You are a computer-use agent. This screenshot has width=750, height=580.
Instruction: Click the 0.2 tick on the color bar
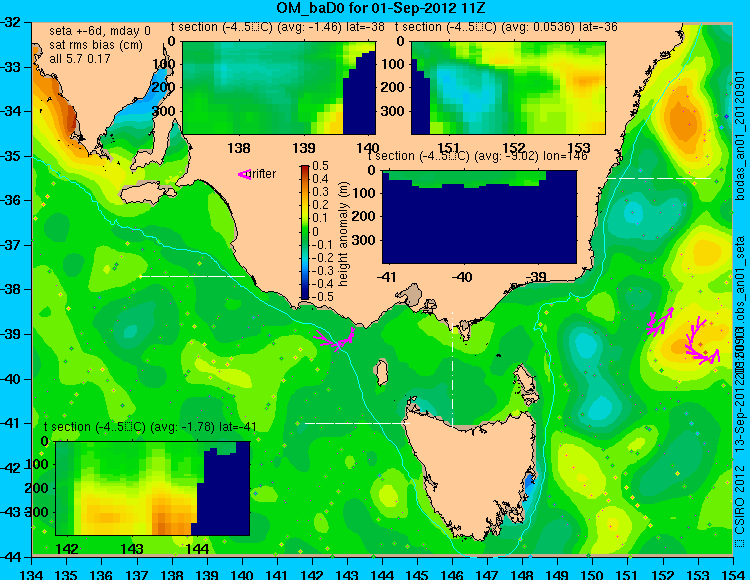click(320, 205)
